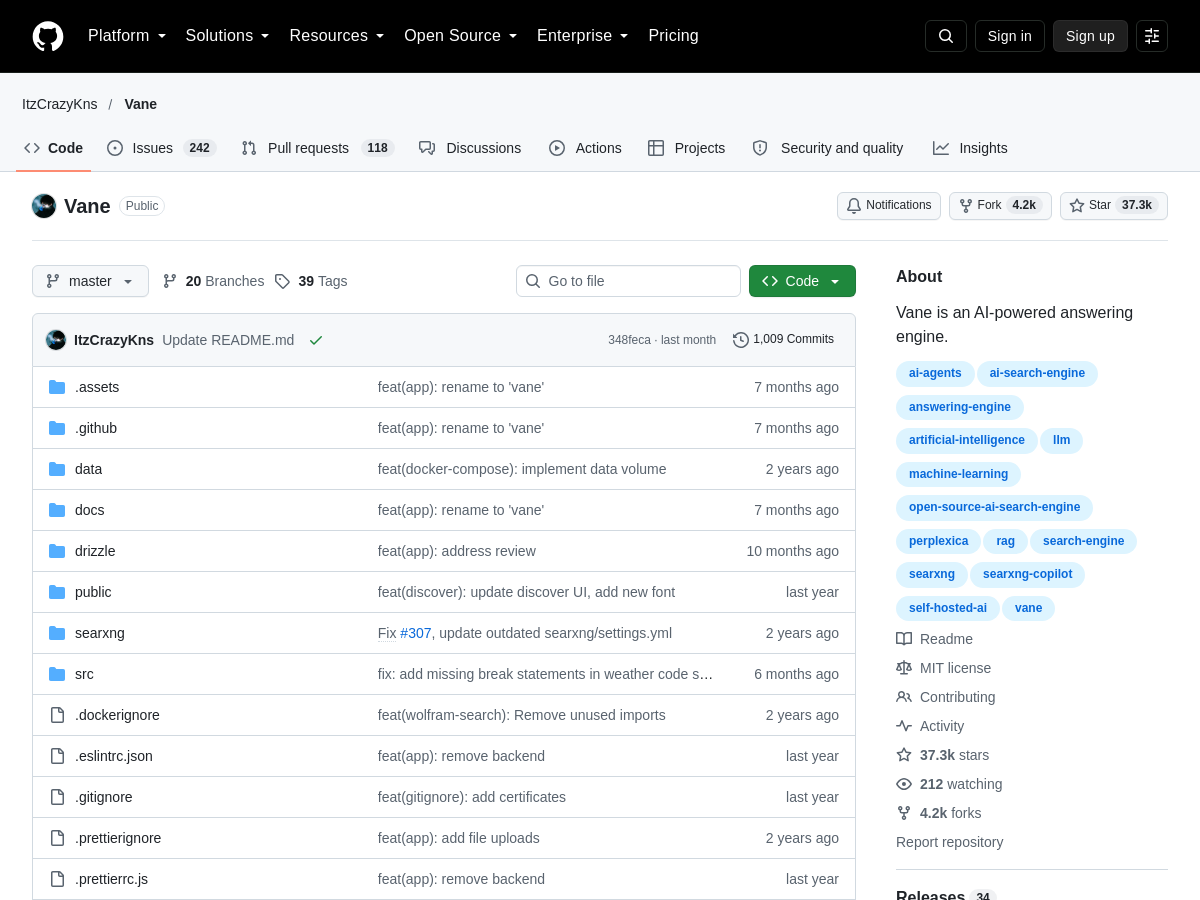Click the green commit status checkmark
The height and width of the screenshot is (900, 1200).
(316, 340)
